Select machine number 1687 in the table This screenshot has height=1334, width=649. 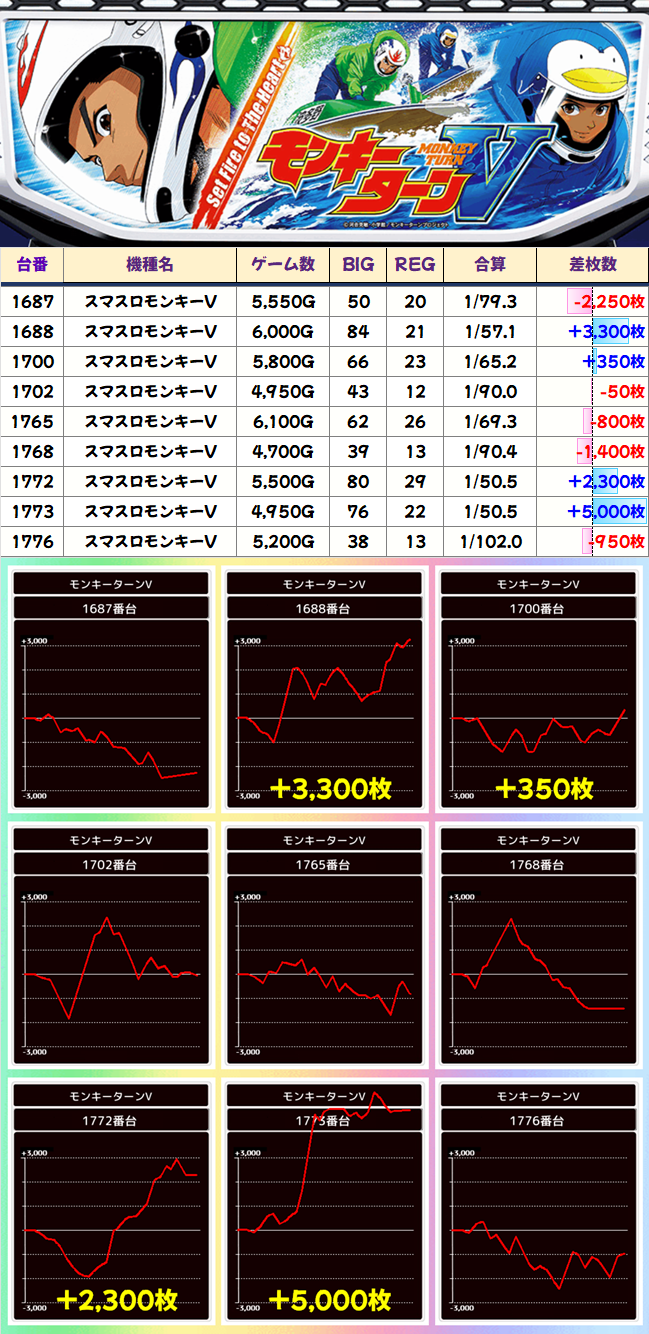pyautogui.click(x=32, y=301)
